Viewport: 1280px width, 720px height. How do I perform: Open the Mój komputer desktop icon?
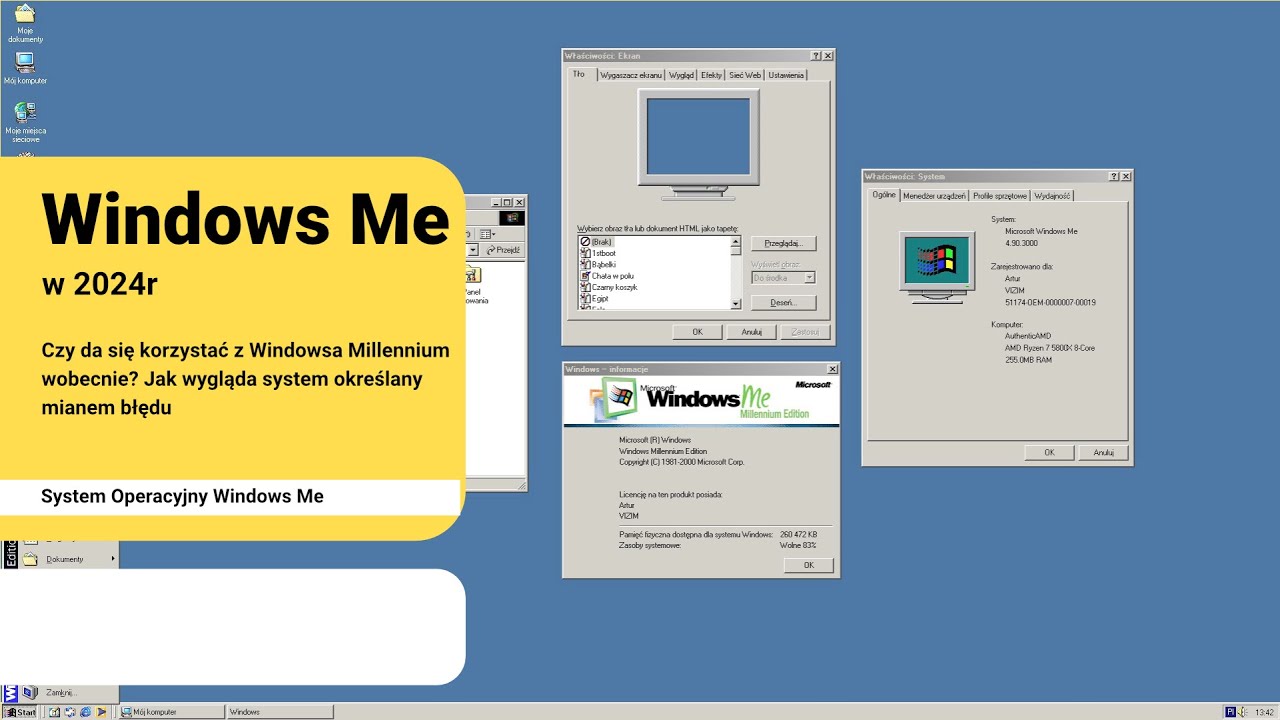point(25,68)
